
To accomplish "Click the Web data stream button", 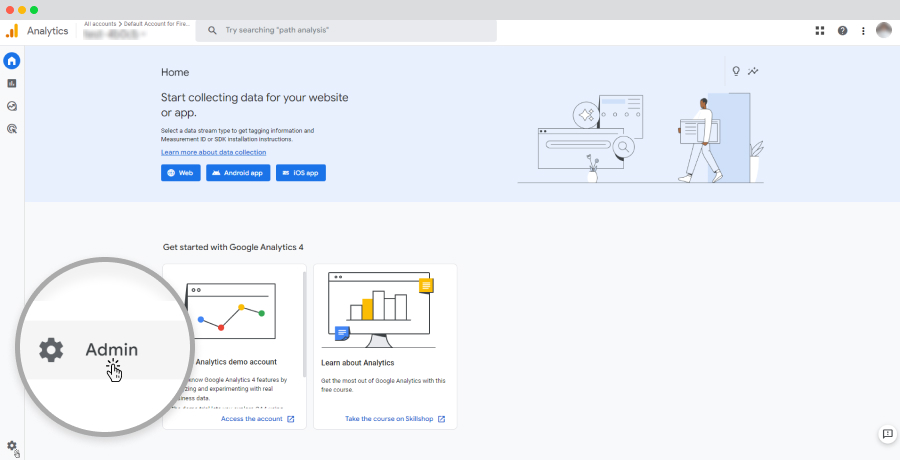I will coord(180,173).
